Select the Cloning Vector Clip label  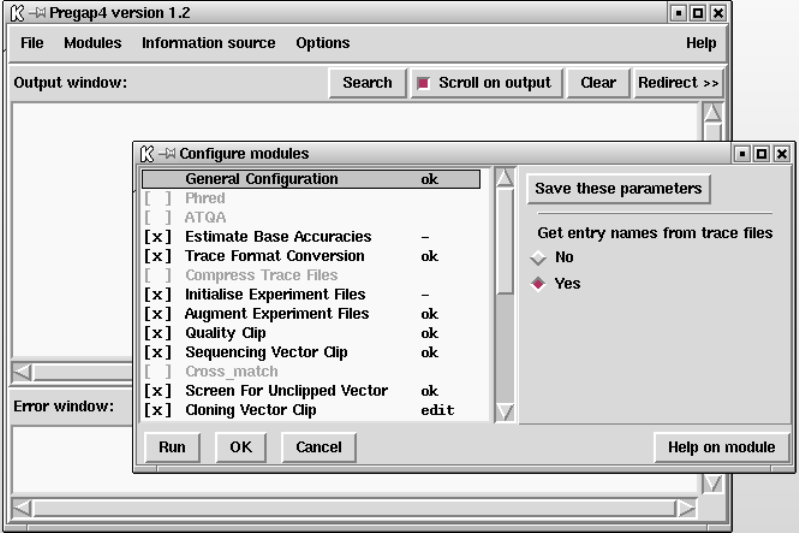pyautogui.click(x=251, y=410)
